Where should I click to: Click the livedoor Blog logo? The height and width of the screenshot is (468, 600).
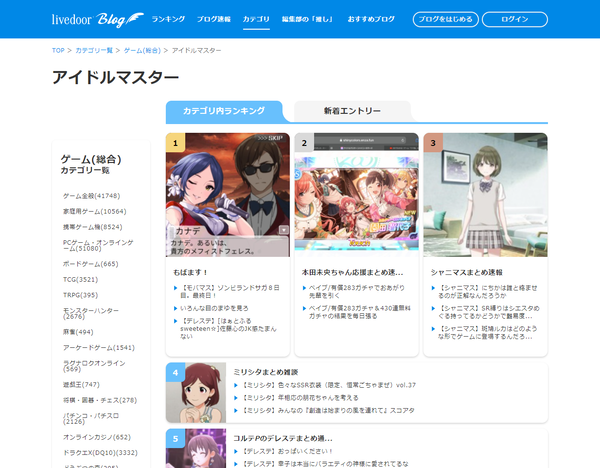tap(98, 20)
